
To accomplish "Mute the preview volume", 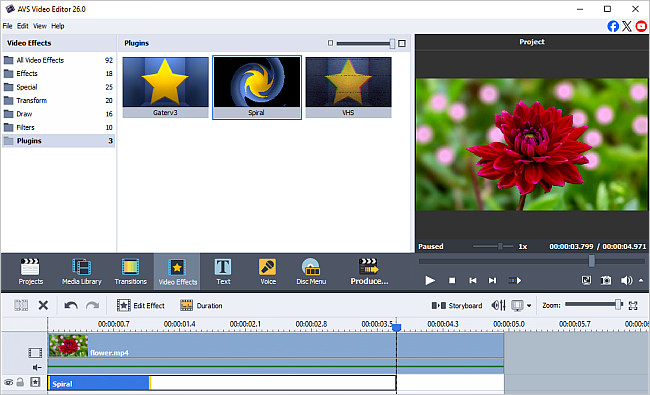I will tap(626, 281).
